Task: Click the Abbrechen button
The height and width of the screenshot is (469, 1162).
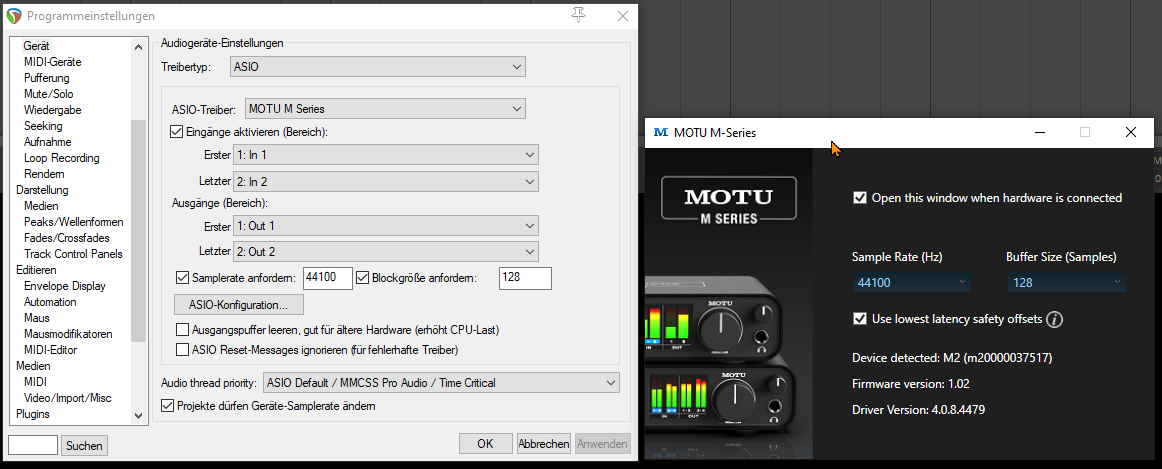Action: pyautogui.click(x=544, y=444)
